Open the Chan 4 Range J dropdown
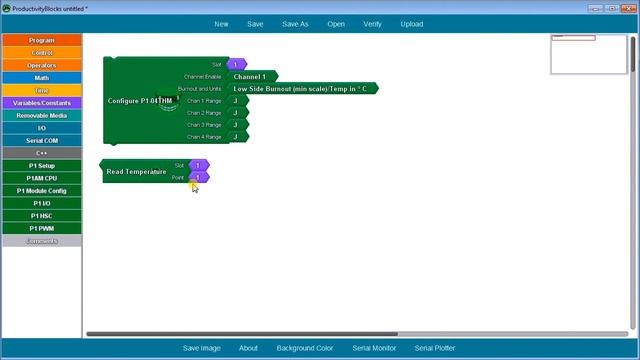Image resolution: width=640 pixels, height=360 pixels. coord(238,137)
